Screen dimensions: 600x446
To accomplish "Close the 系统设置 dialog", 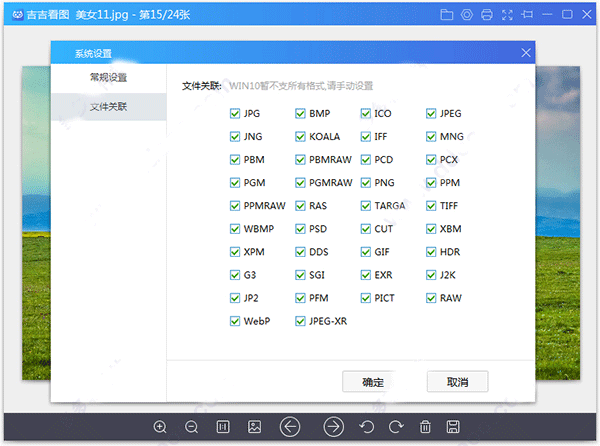I will pos(526,53).
